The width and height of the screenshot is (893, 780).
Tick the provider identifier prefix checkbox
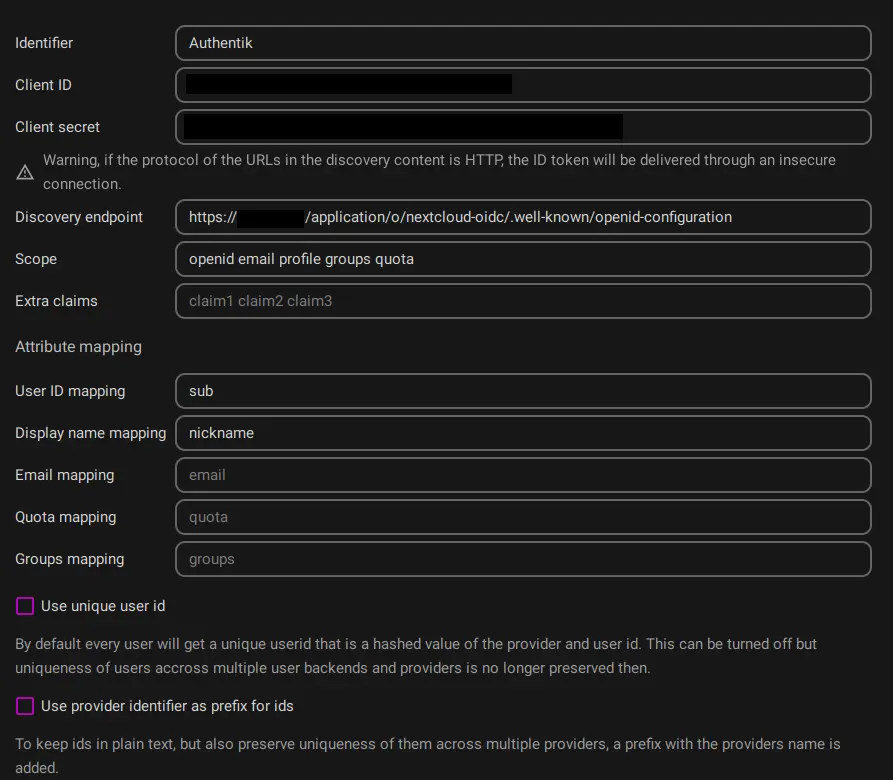25,706
